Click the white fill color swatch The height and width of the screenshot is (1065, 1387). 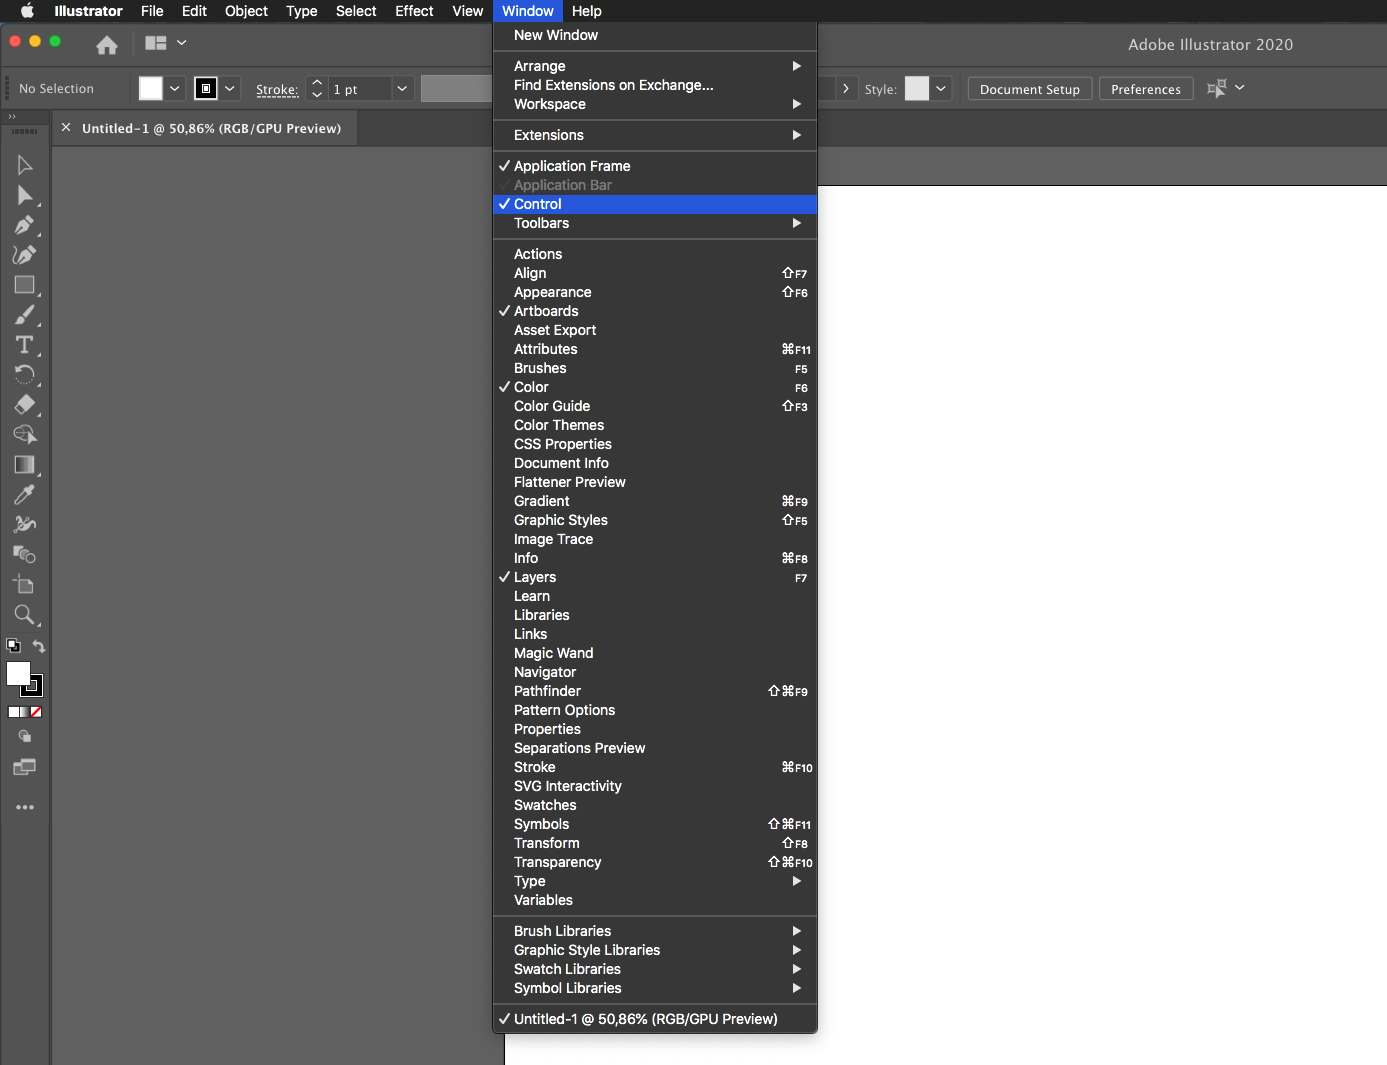(18, 675)
